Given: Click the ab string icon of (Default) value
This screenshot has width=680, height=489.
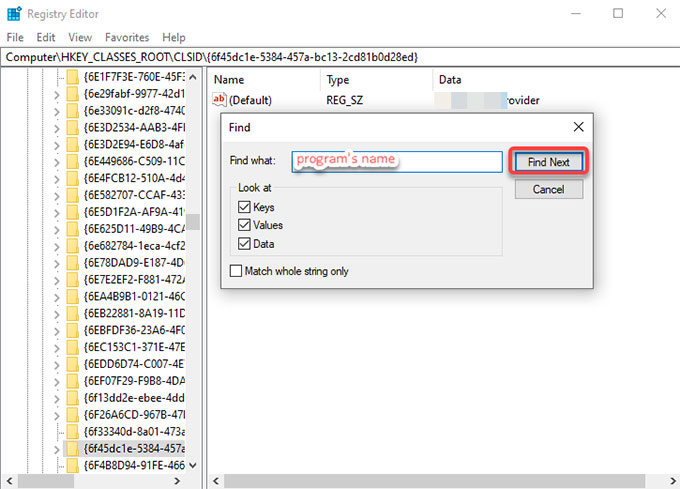Looking at the screenshot, I should (x=219, y=100).
